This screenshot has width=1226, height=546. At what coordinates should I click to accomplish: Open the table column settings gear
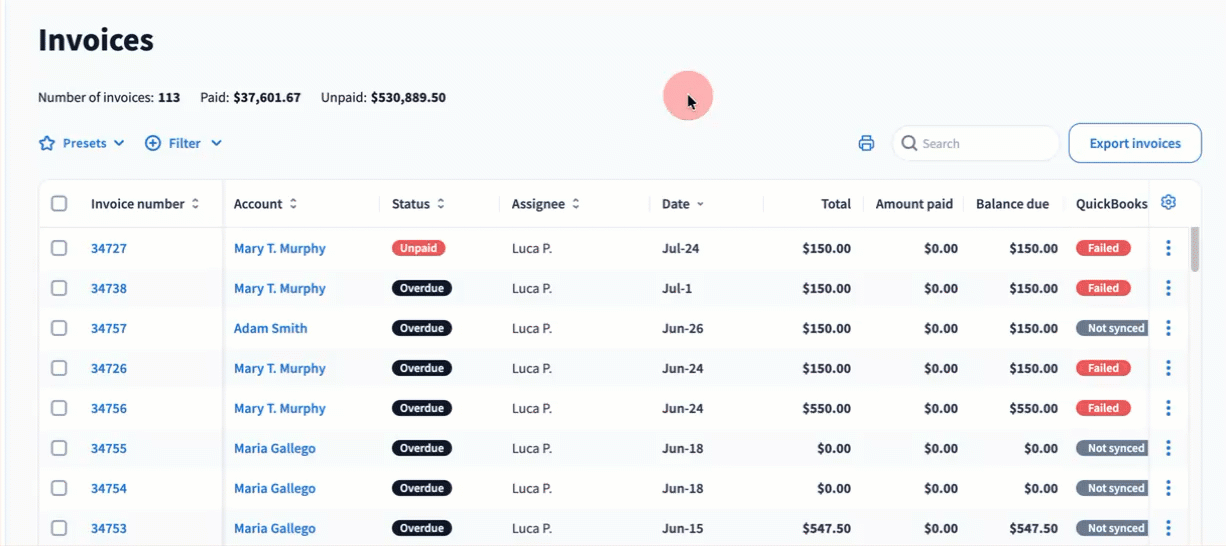click(1168, 203)
